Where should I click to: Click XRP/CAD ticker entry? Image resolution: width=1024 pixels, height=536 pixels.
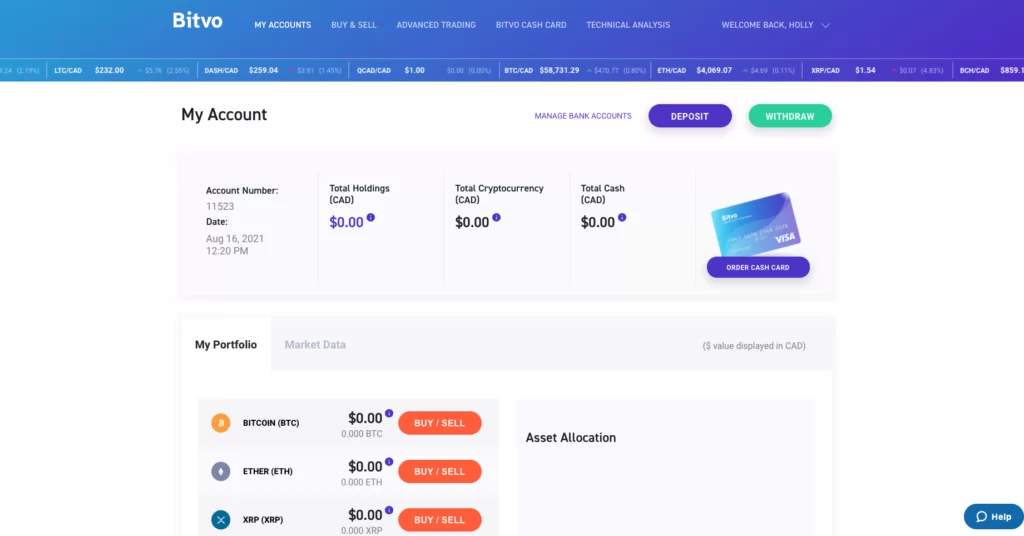click(x=877, y=71)
